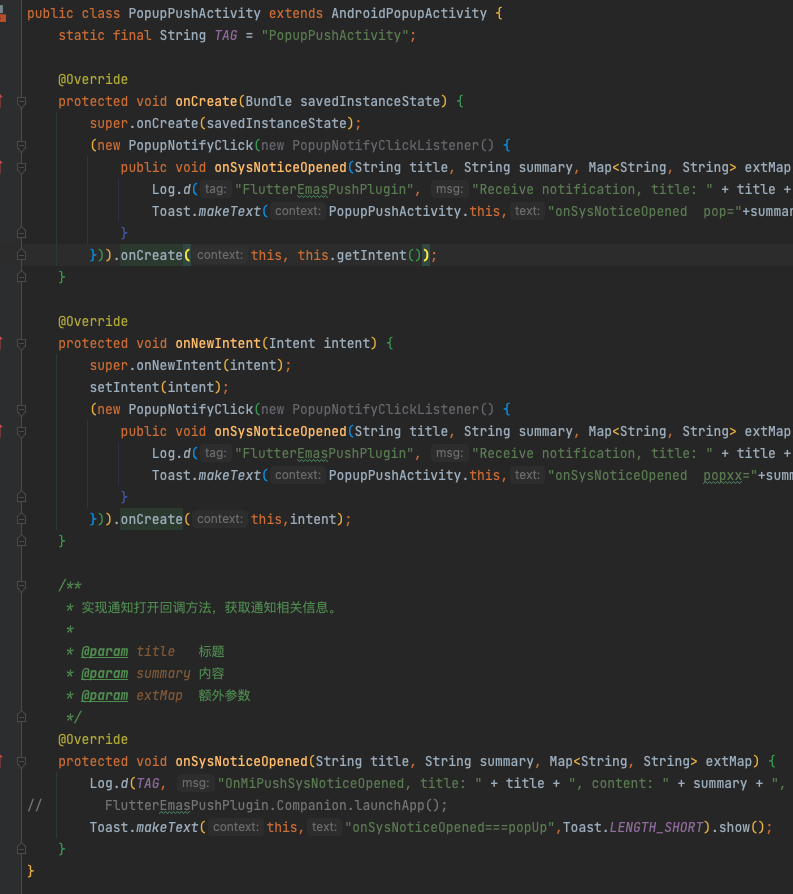Click the onCreate method name in its protected declaration
This screenshot has height=894, width=793.
(206, 101)
